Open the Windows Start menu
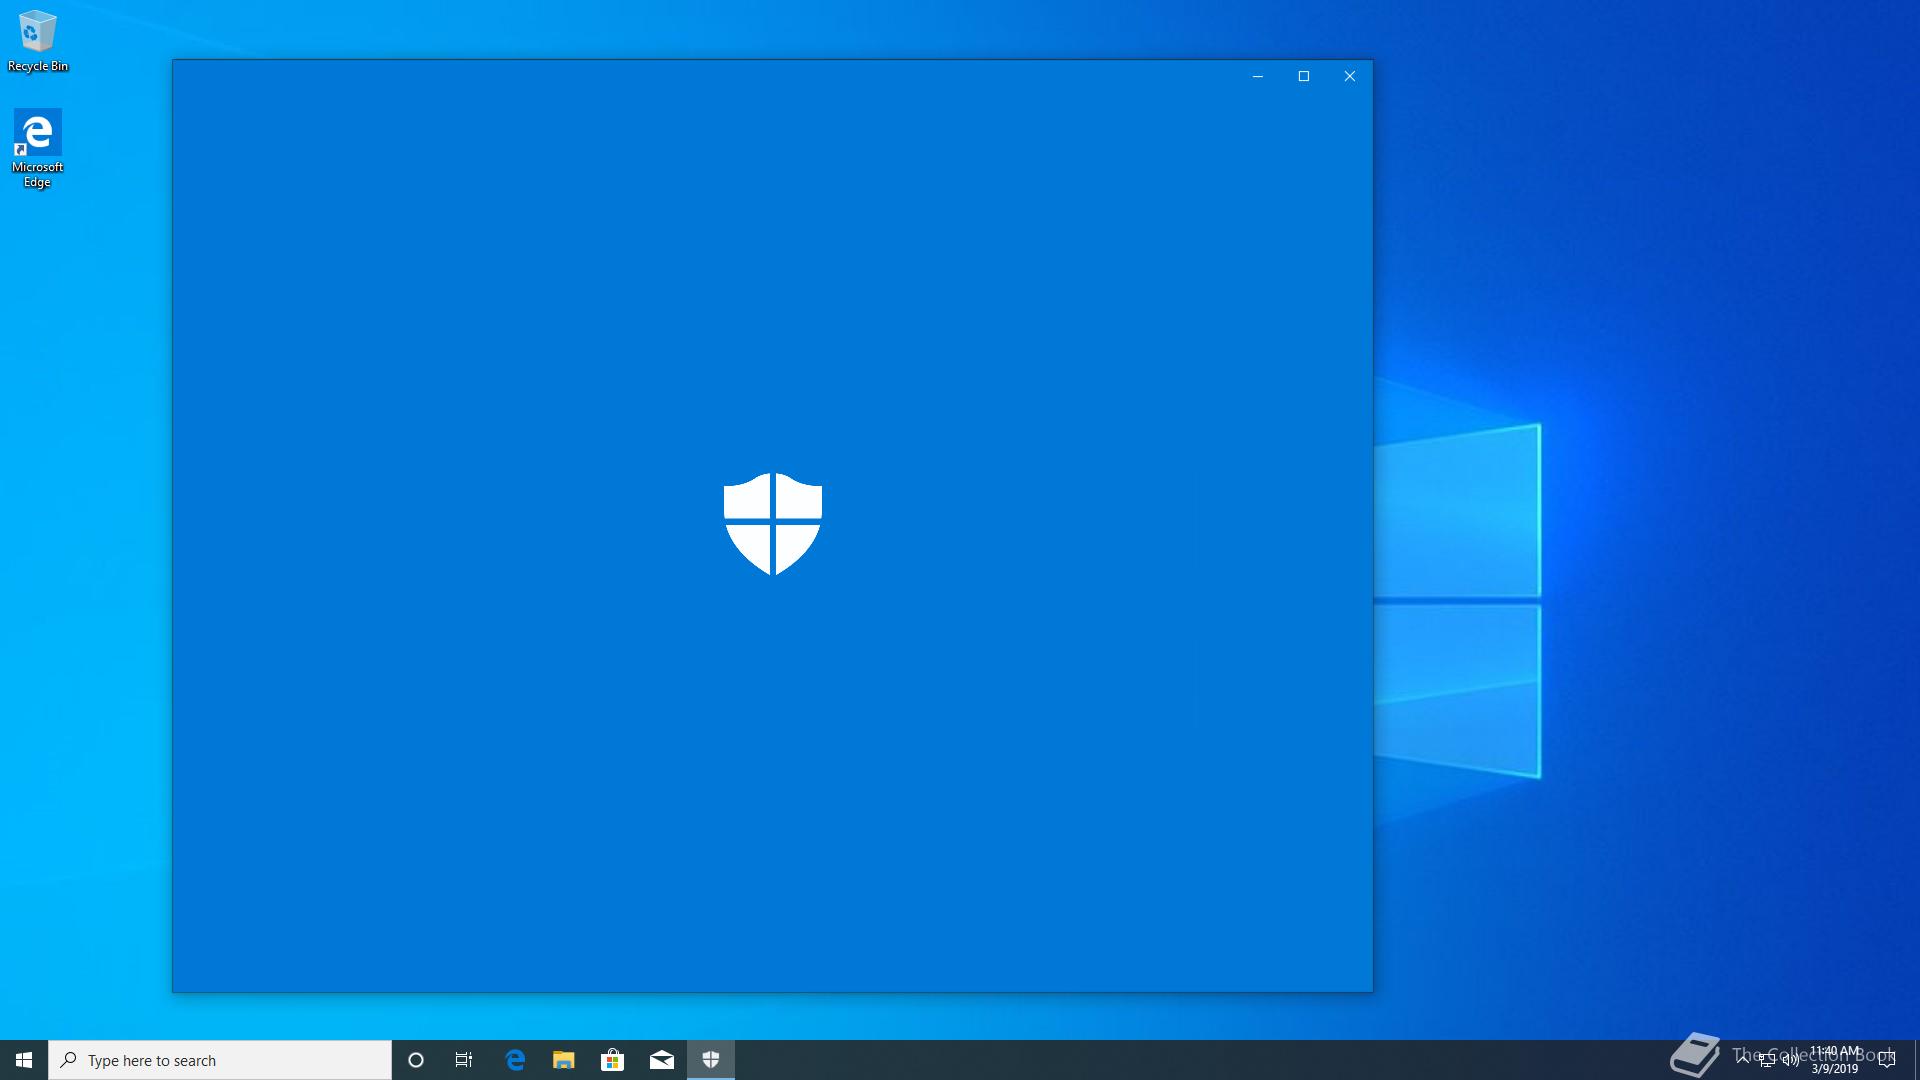This screenshot has width=1920, height=1080. coord(24,1060)
